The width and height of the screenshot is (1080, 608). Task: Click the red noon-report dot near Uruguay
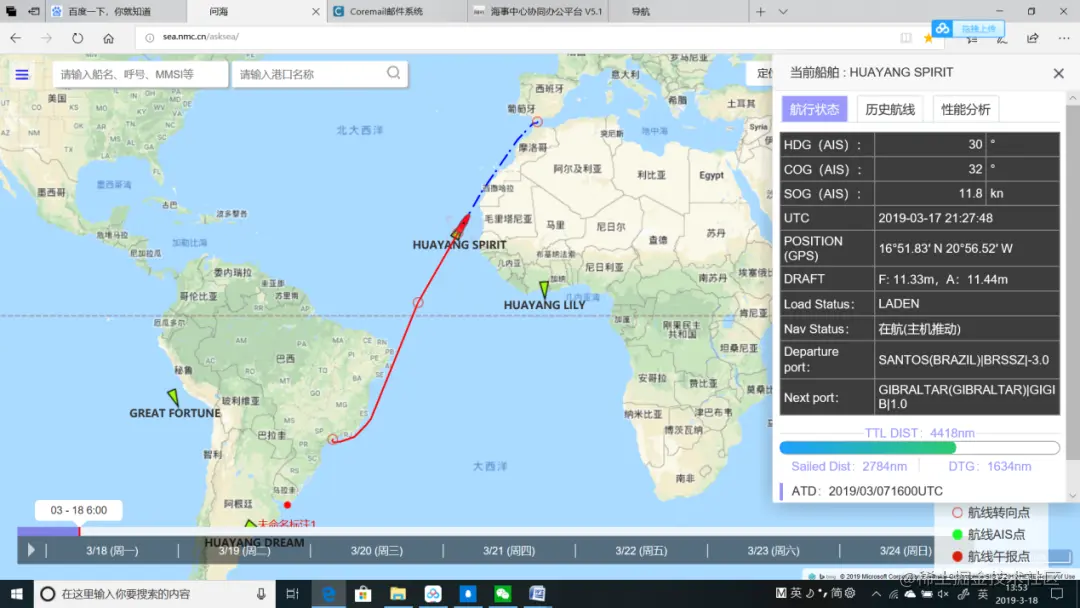[287, 505]
